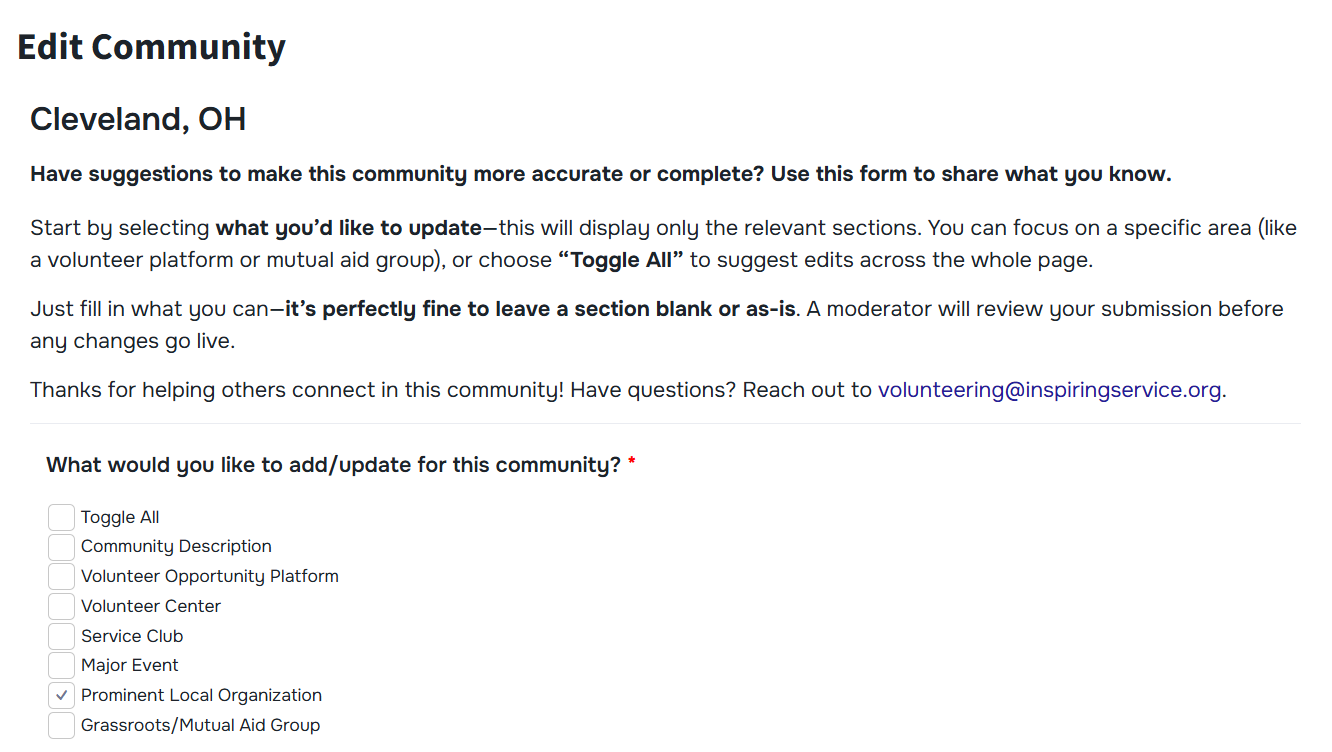Tick the Major Event checkbox
Screen dimensions: 1332x752
coord(61,665)
